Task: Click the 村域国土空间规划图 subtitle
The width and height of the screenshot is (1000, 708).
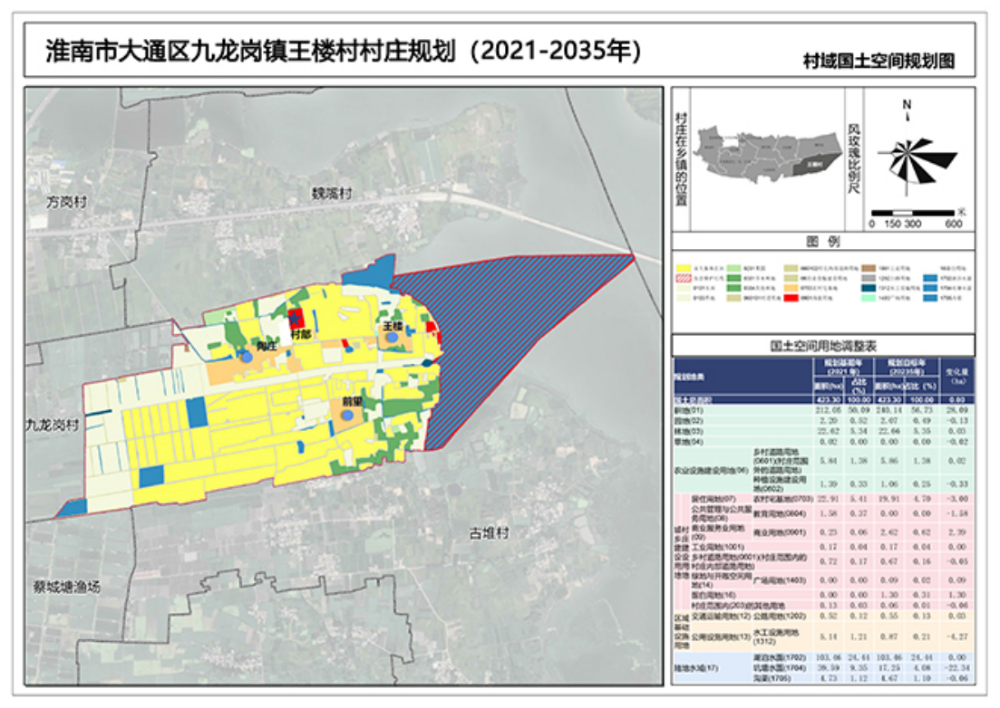Action: [878, 61]
